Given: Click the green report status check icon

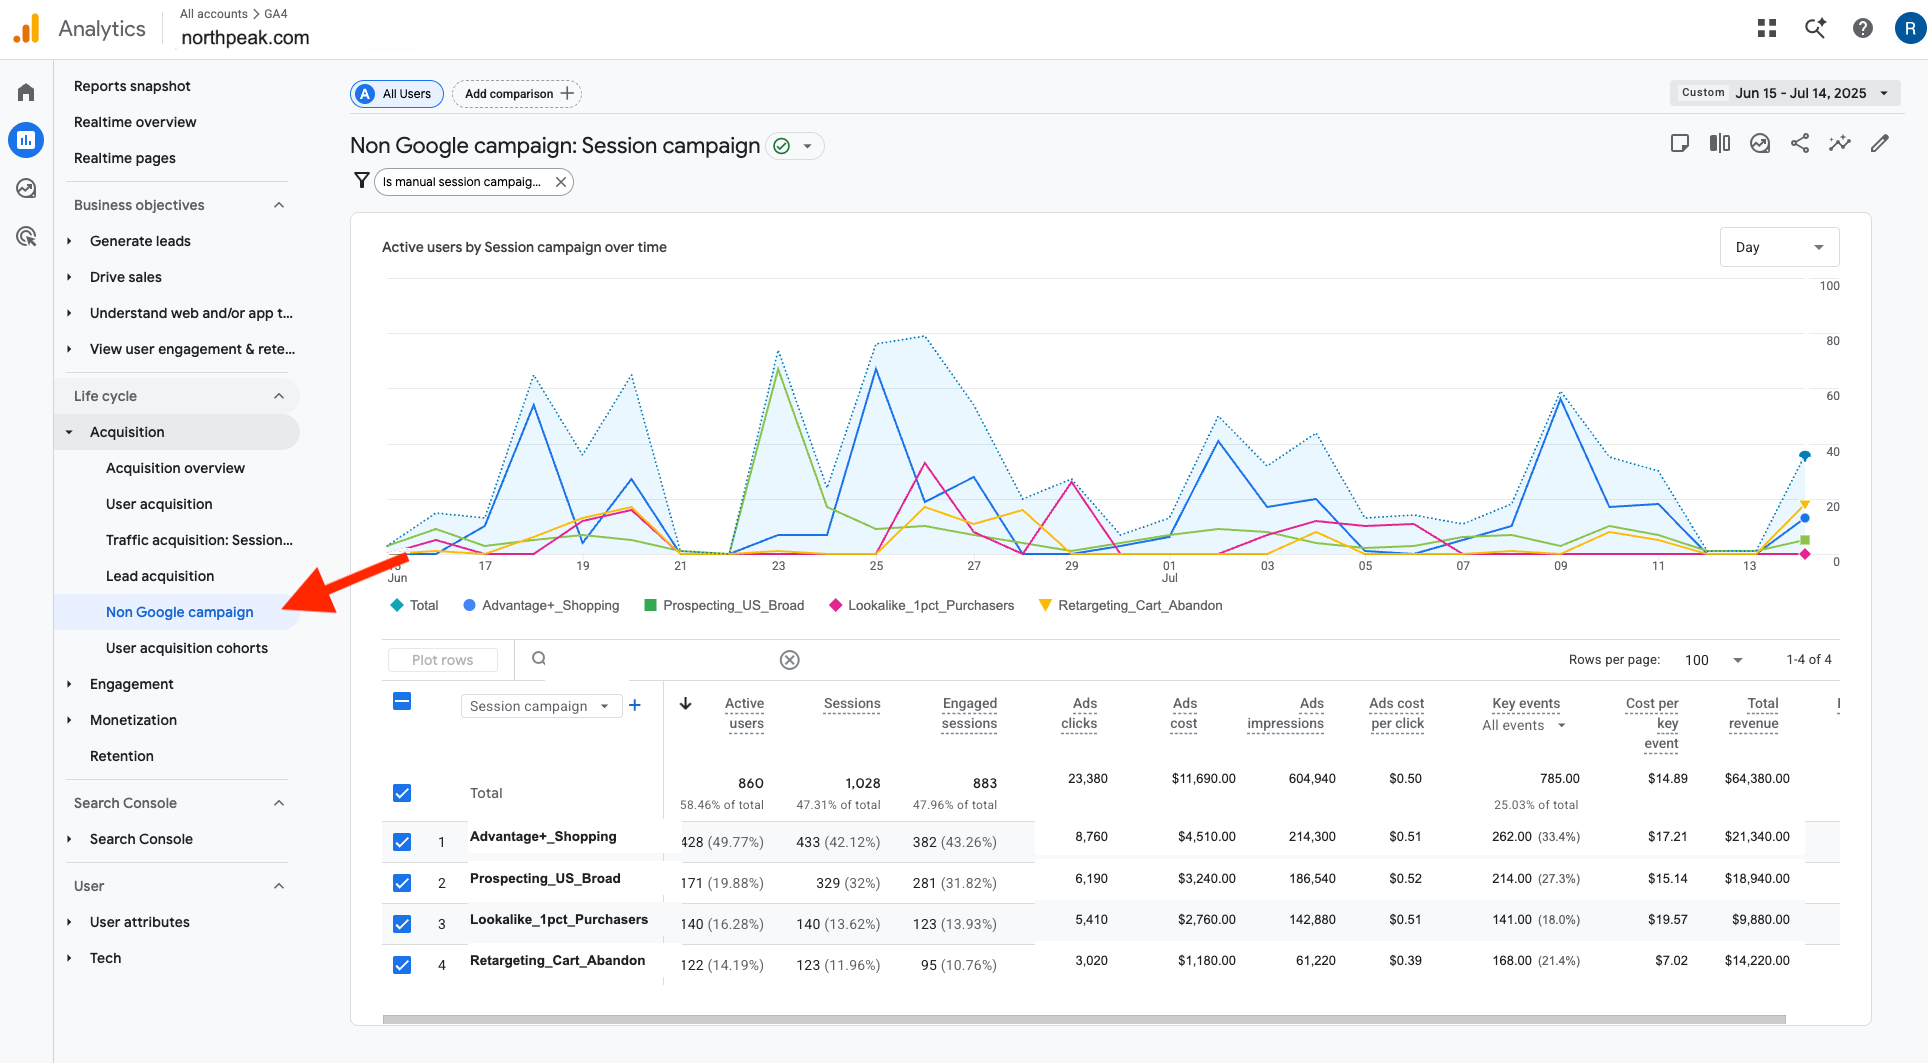Looking at the screenshot, I should pyautogui.click(x=782, y=146).
